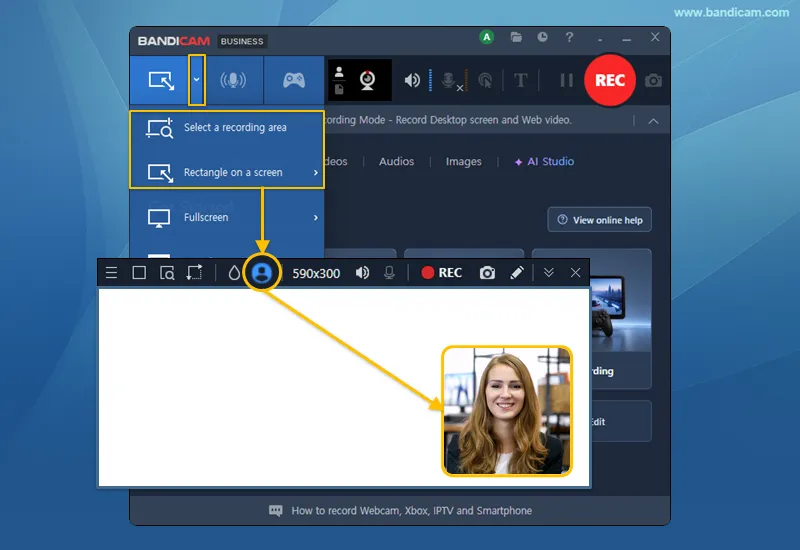This screenshot has height=550, width=800.
Task: Open the output folder icon
Action: 516,37
